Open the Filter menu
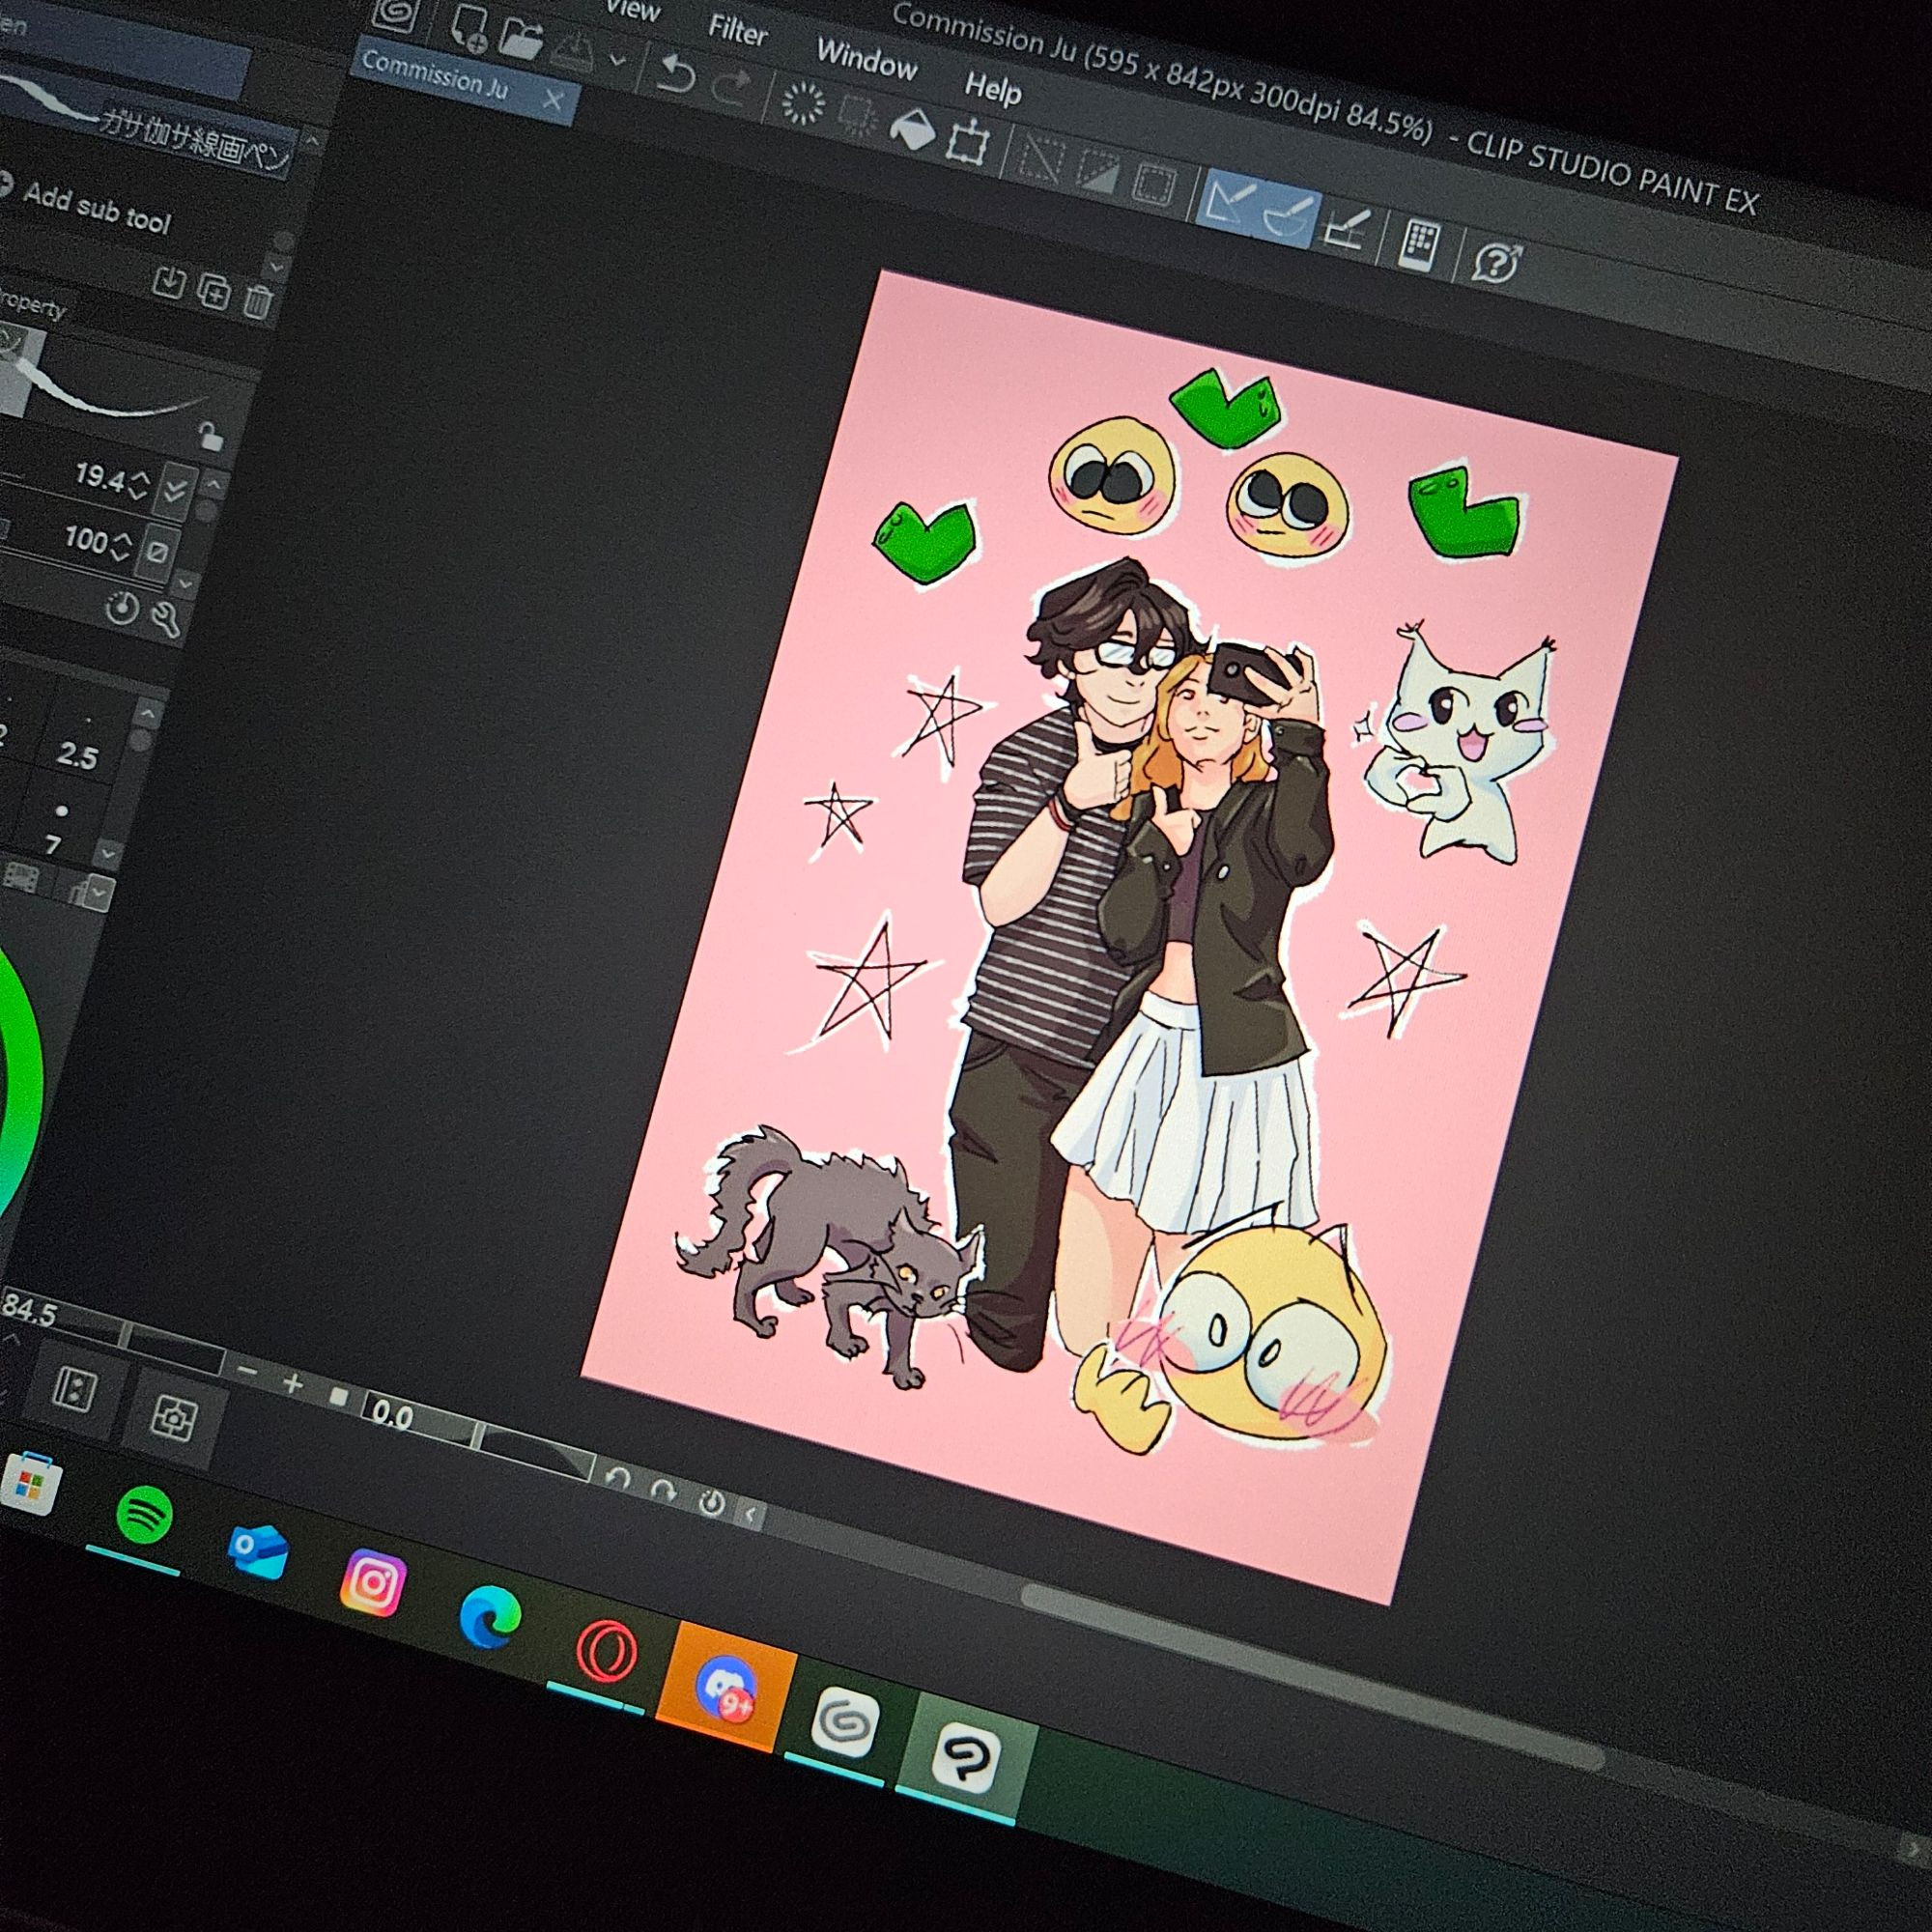1932x1932 pixels. pyautogui.click(x=737, y=30)
